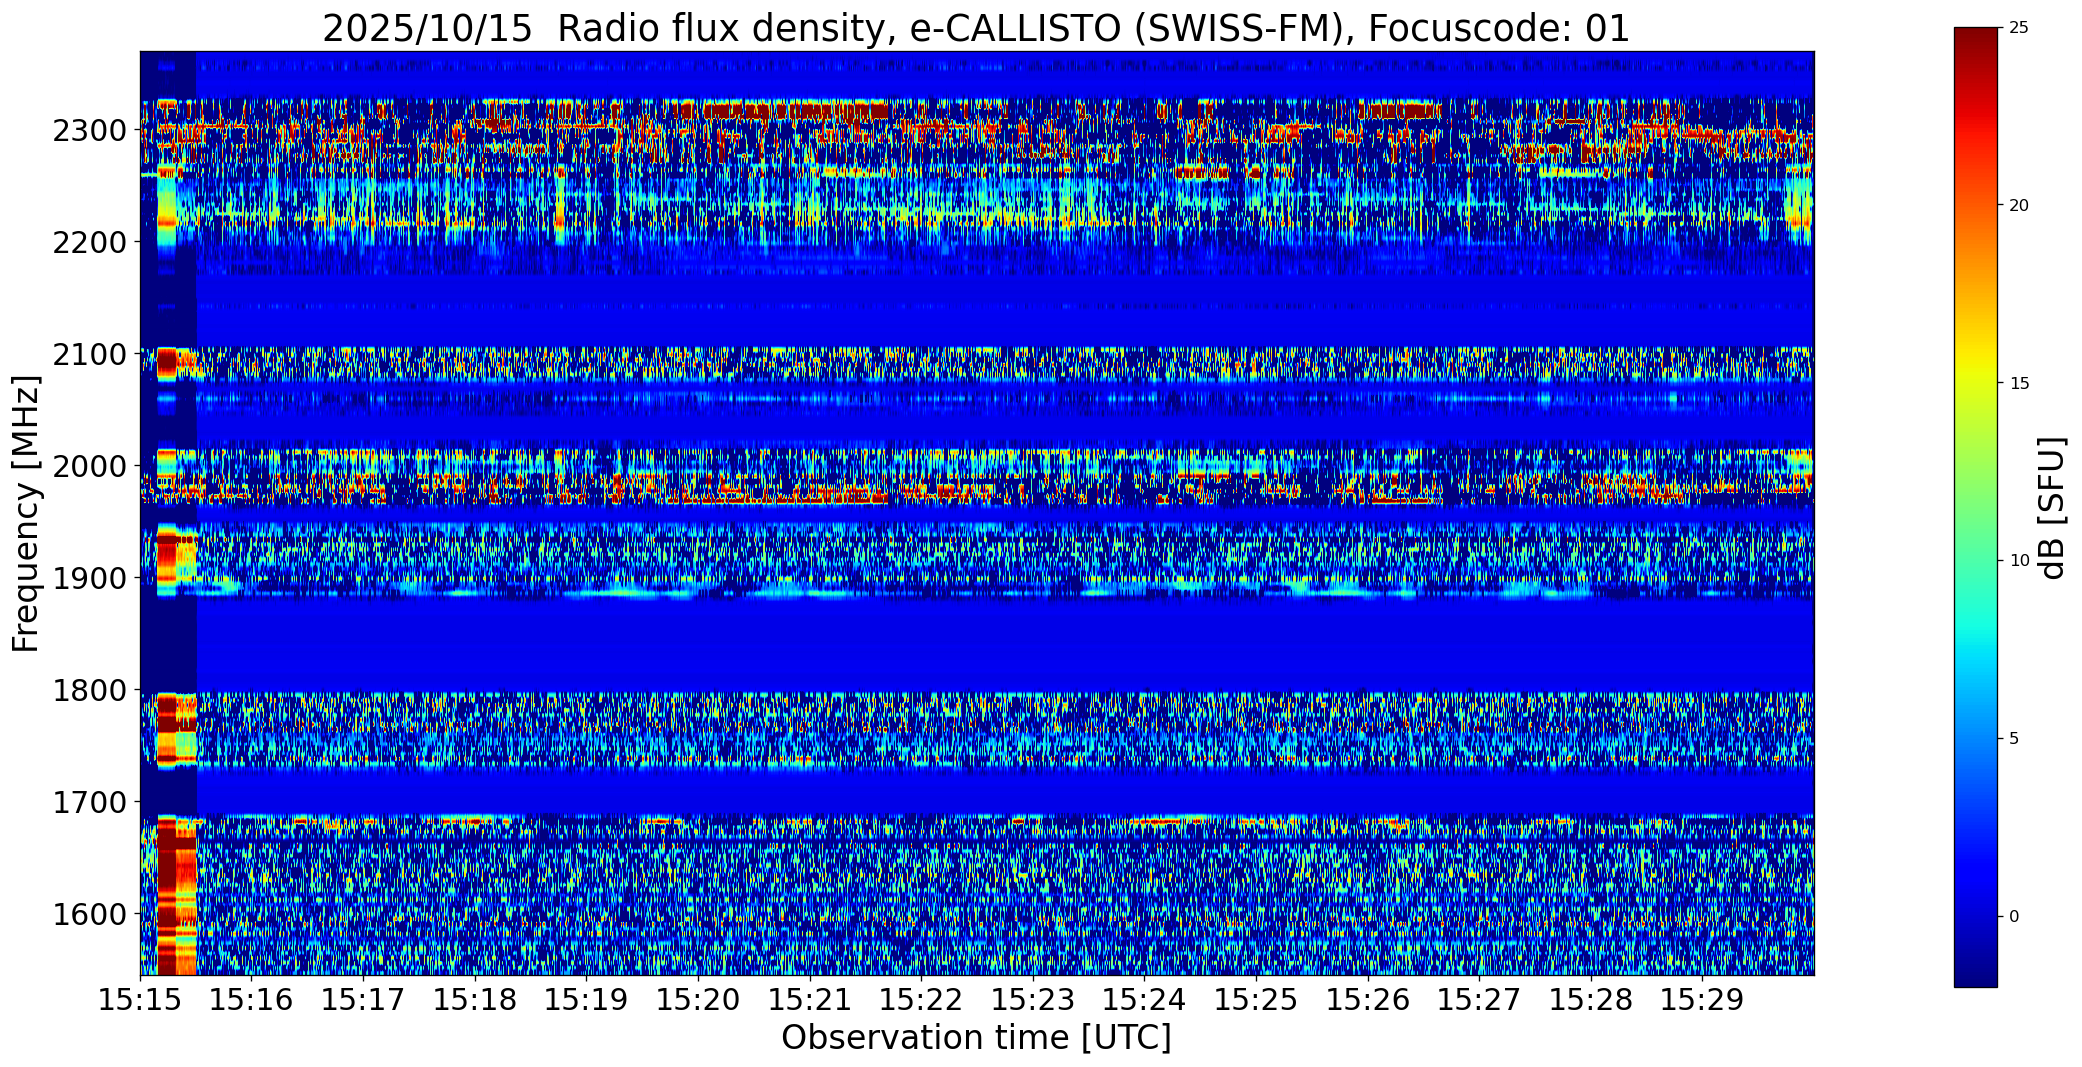Click the colorbar tick label 15
Image resolution: width=2082 pixels, height=1067 pixels.
pos(2019,384)
